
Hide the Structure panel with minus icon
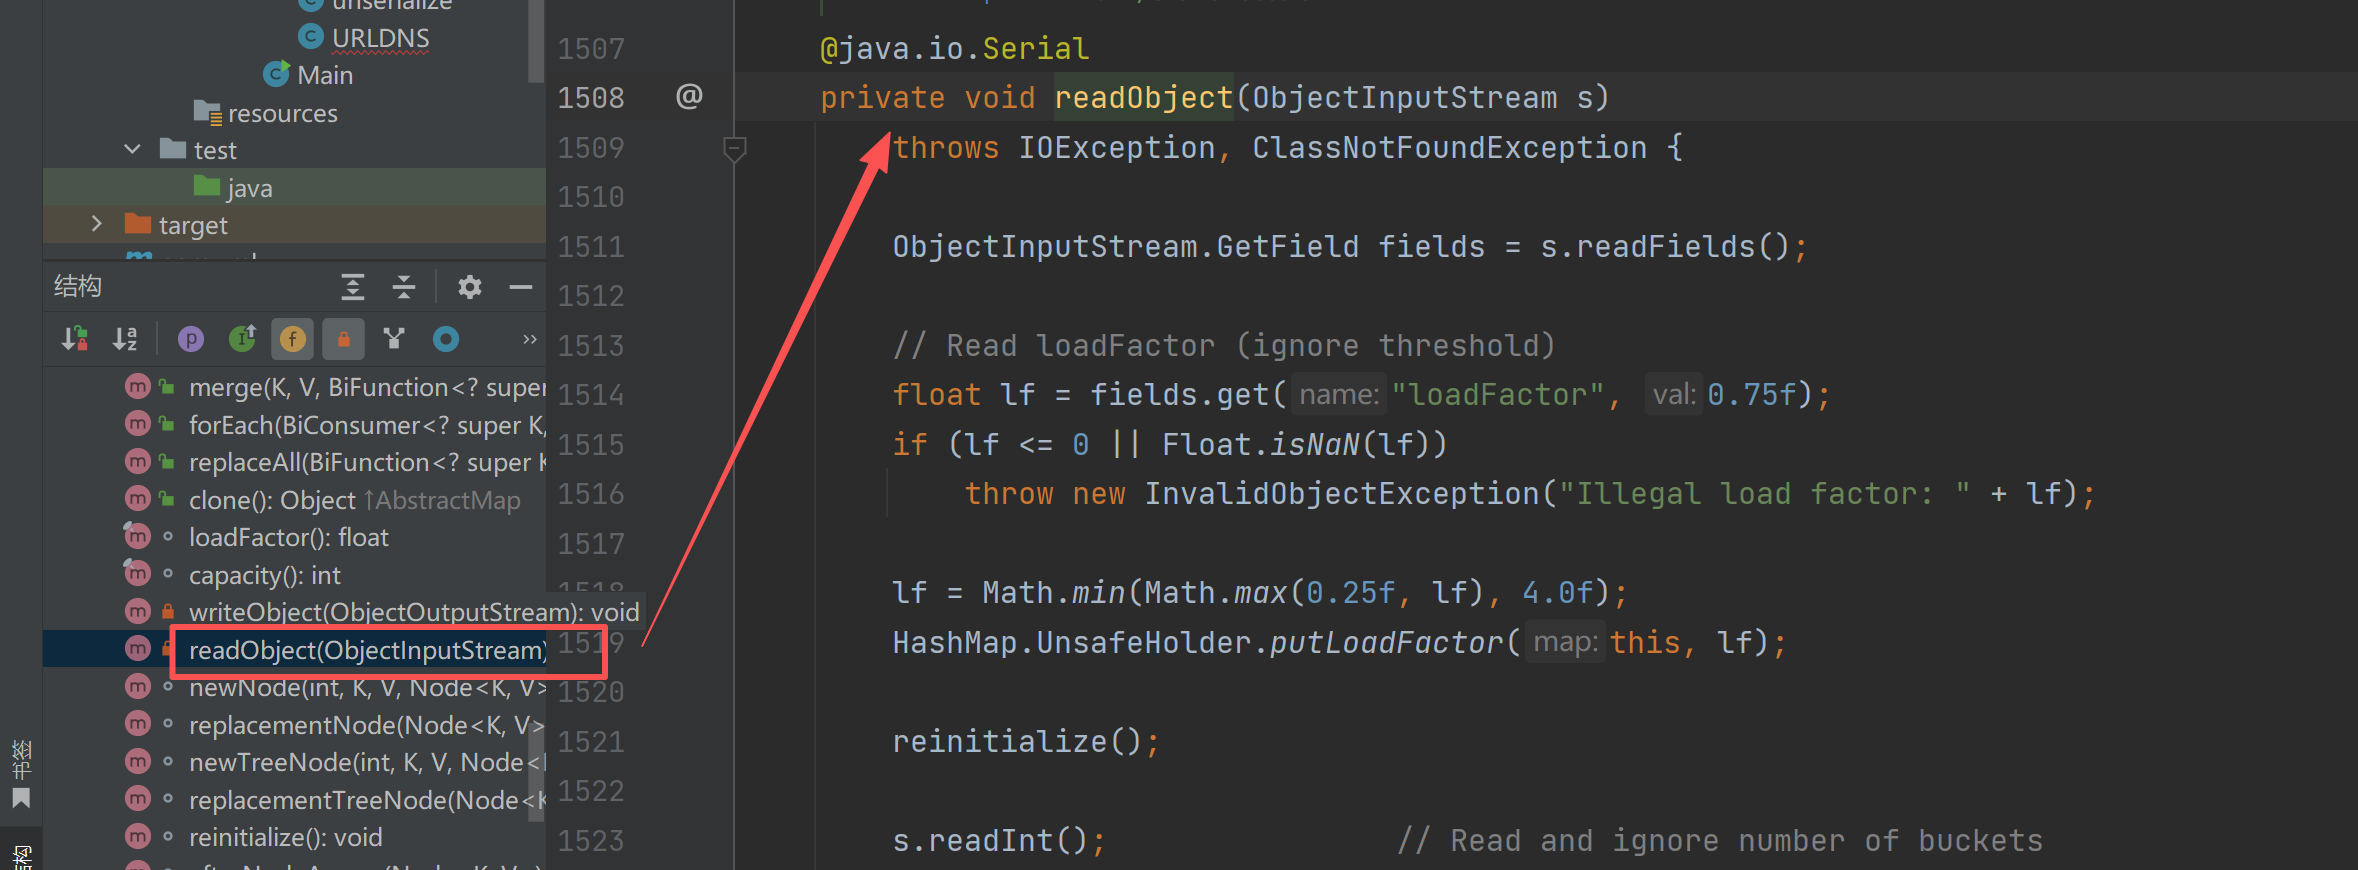click(x=521, y=288)
